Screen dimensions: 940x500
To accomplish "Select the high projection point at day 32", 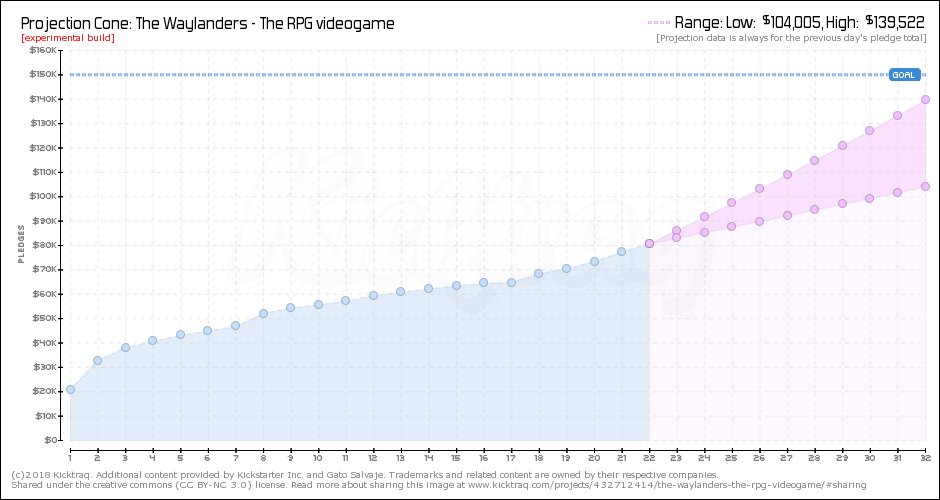I will click(925, 100).
